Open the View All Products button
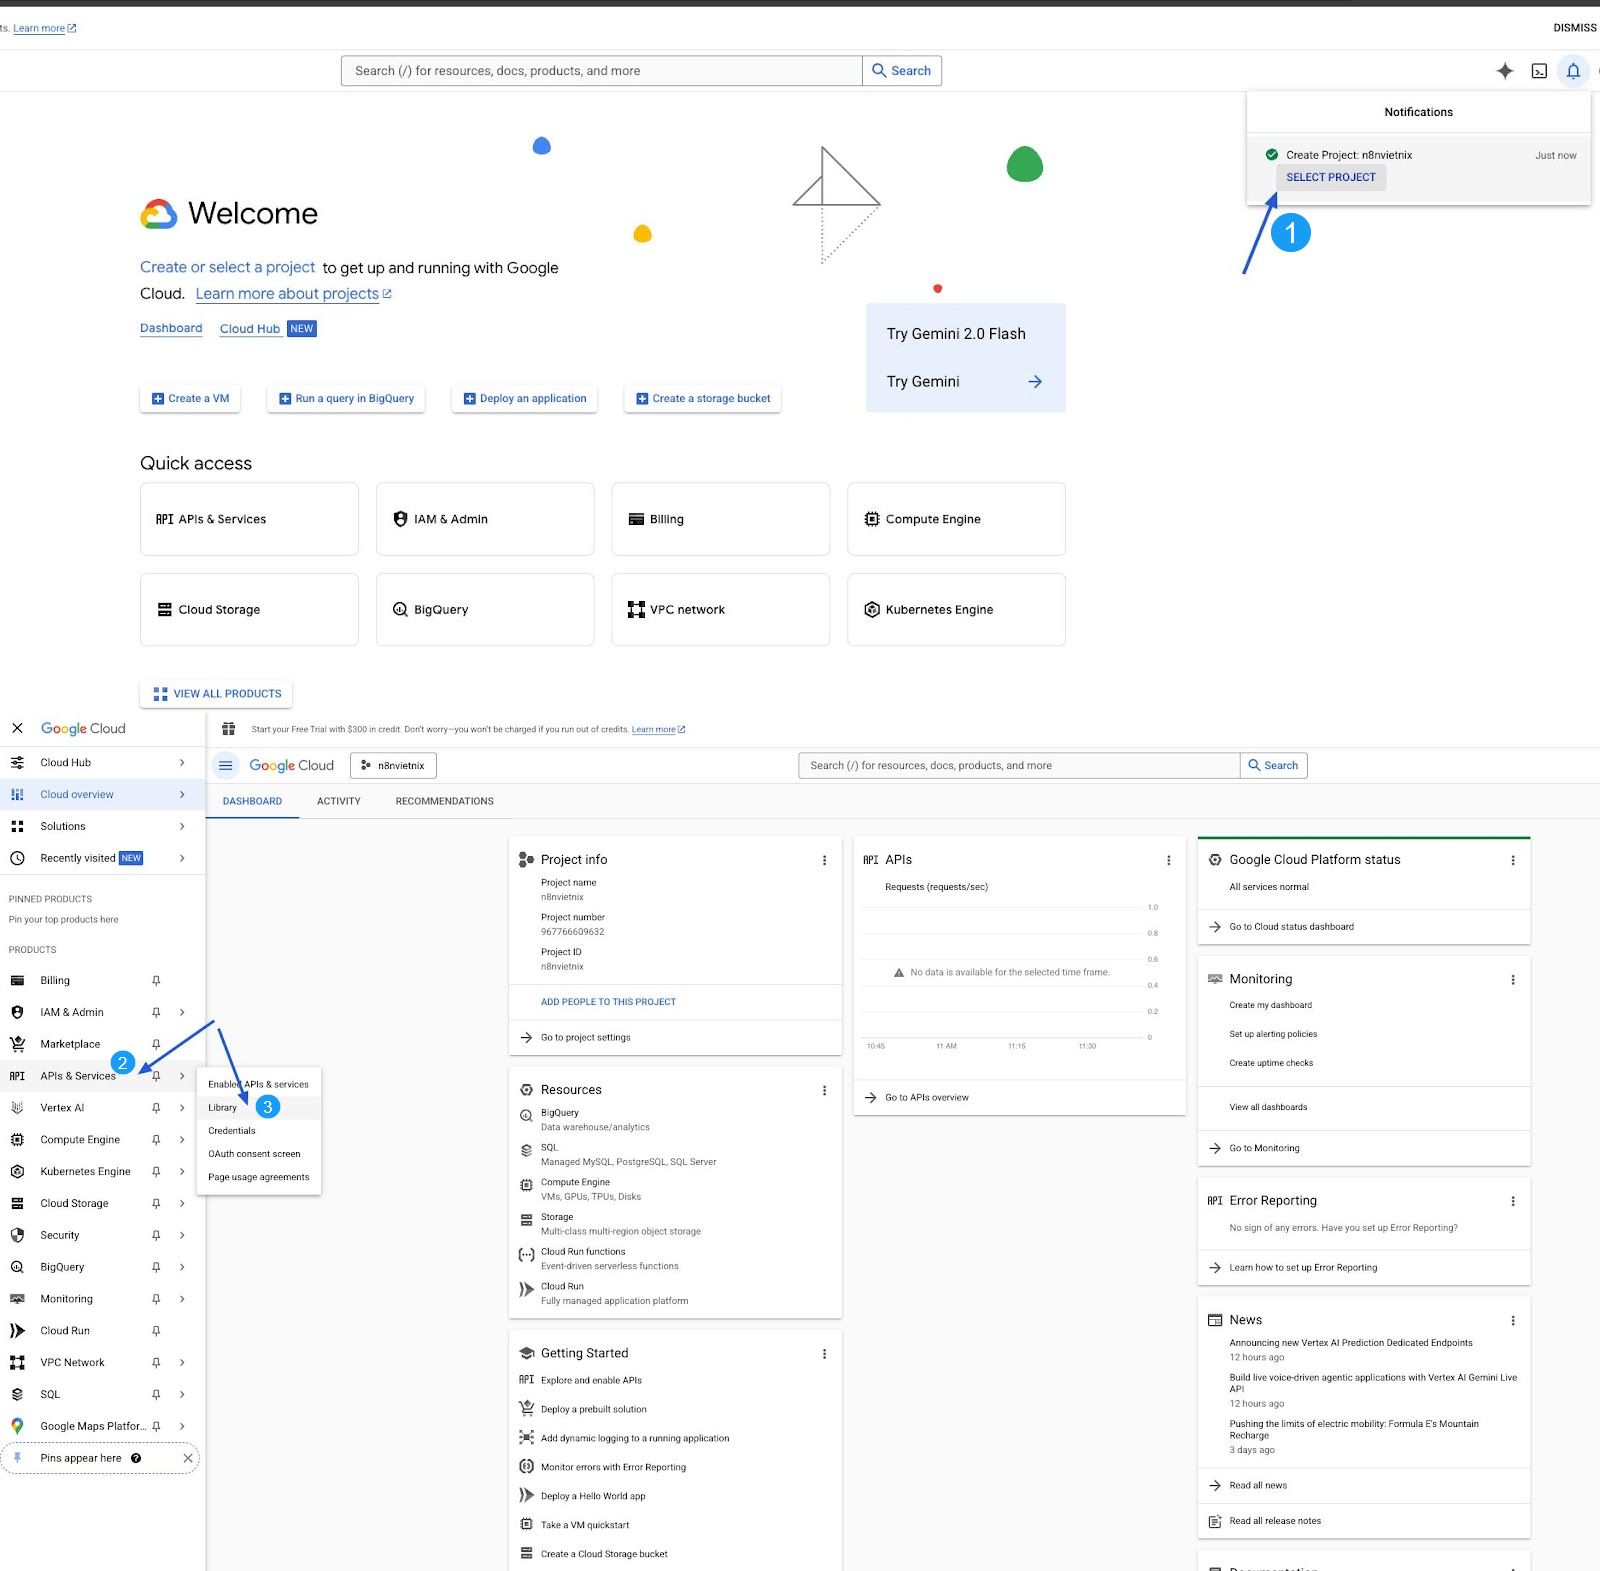The image size is (1600, 1571). (x=217, y=694)
